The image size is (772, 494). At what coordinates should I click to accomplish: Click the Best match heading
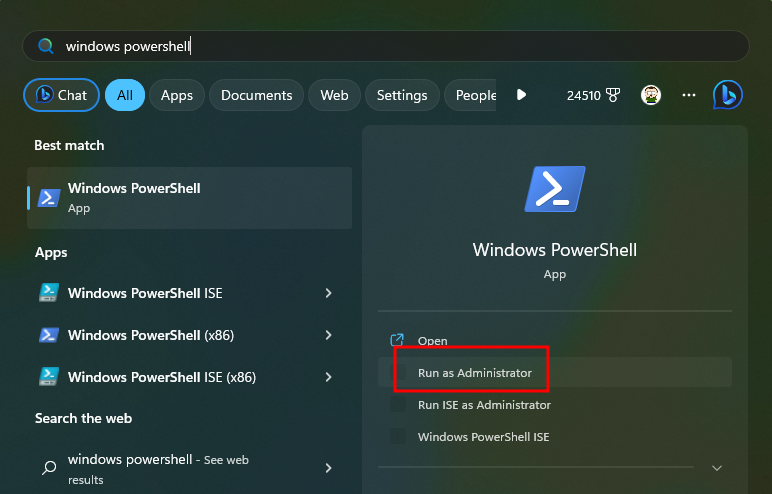tap(69, 145)
